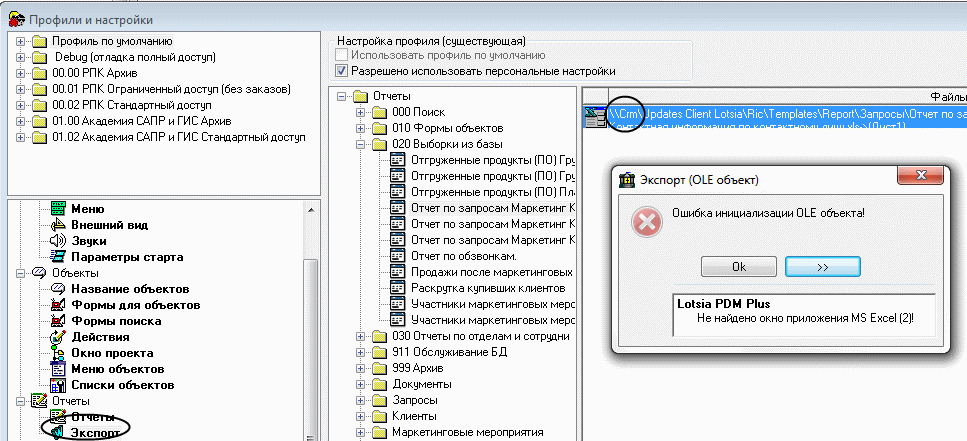
Task: Select Списки объектов tree entry
Action: point(123,385)
